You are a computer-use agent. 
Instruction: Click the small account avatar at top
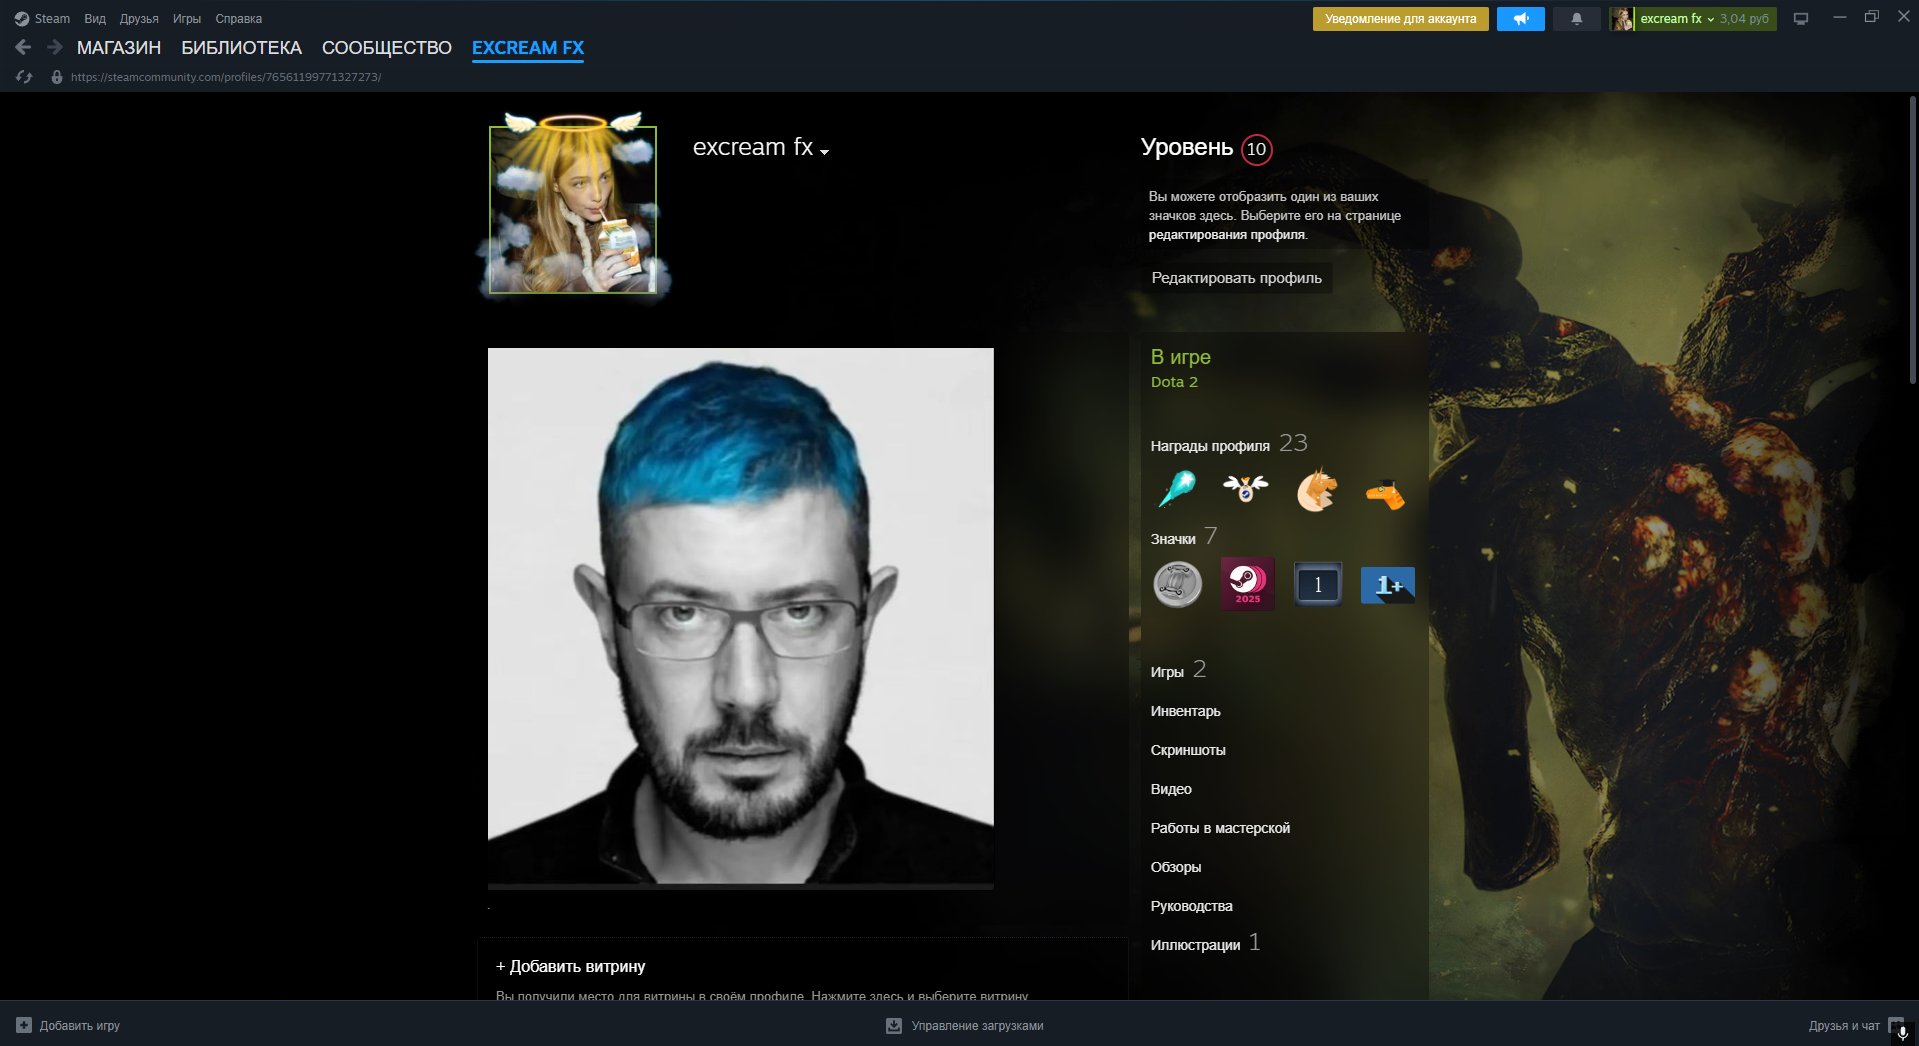coord(1621,19)
